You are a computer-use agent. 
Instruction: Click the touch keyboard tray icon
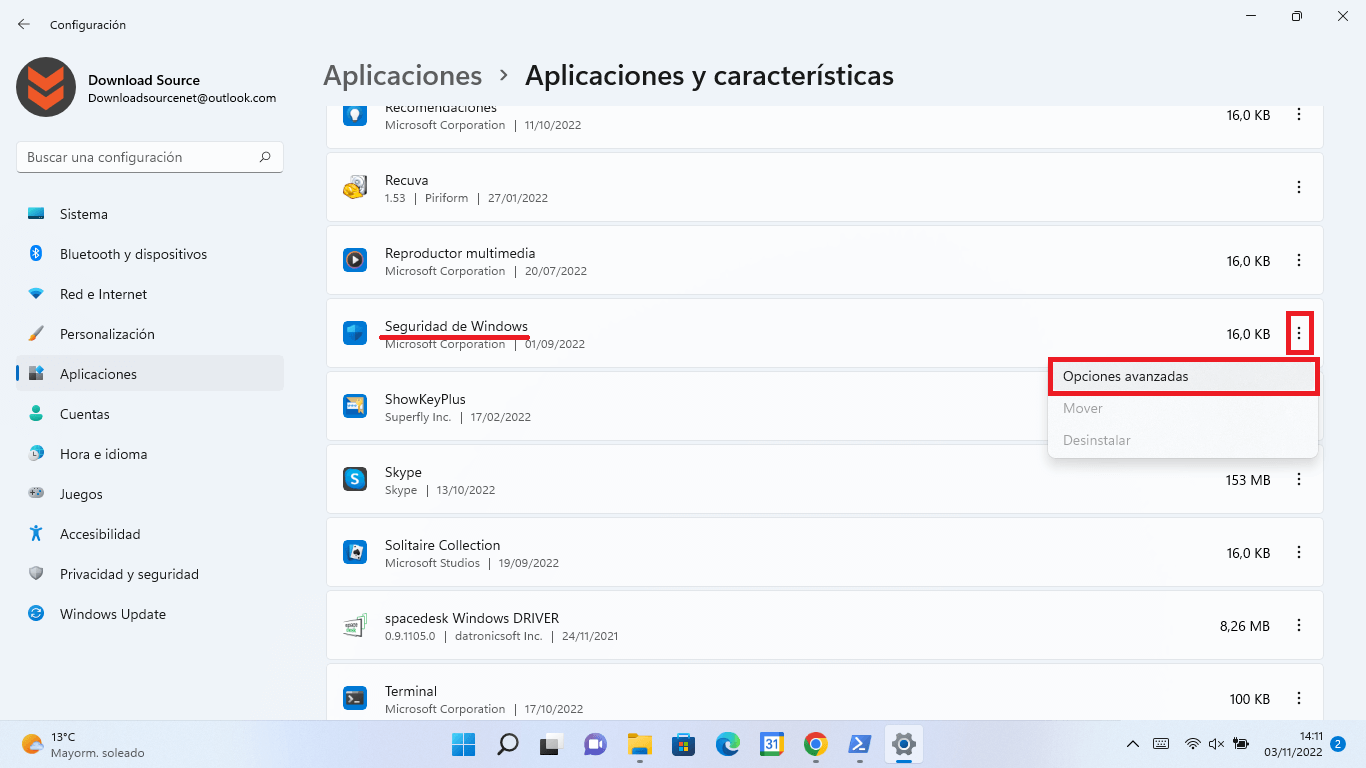tap(1162, 744)
